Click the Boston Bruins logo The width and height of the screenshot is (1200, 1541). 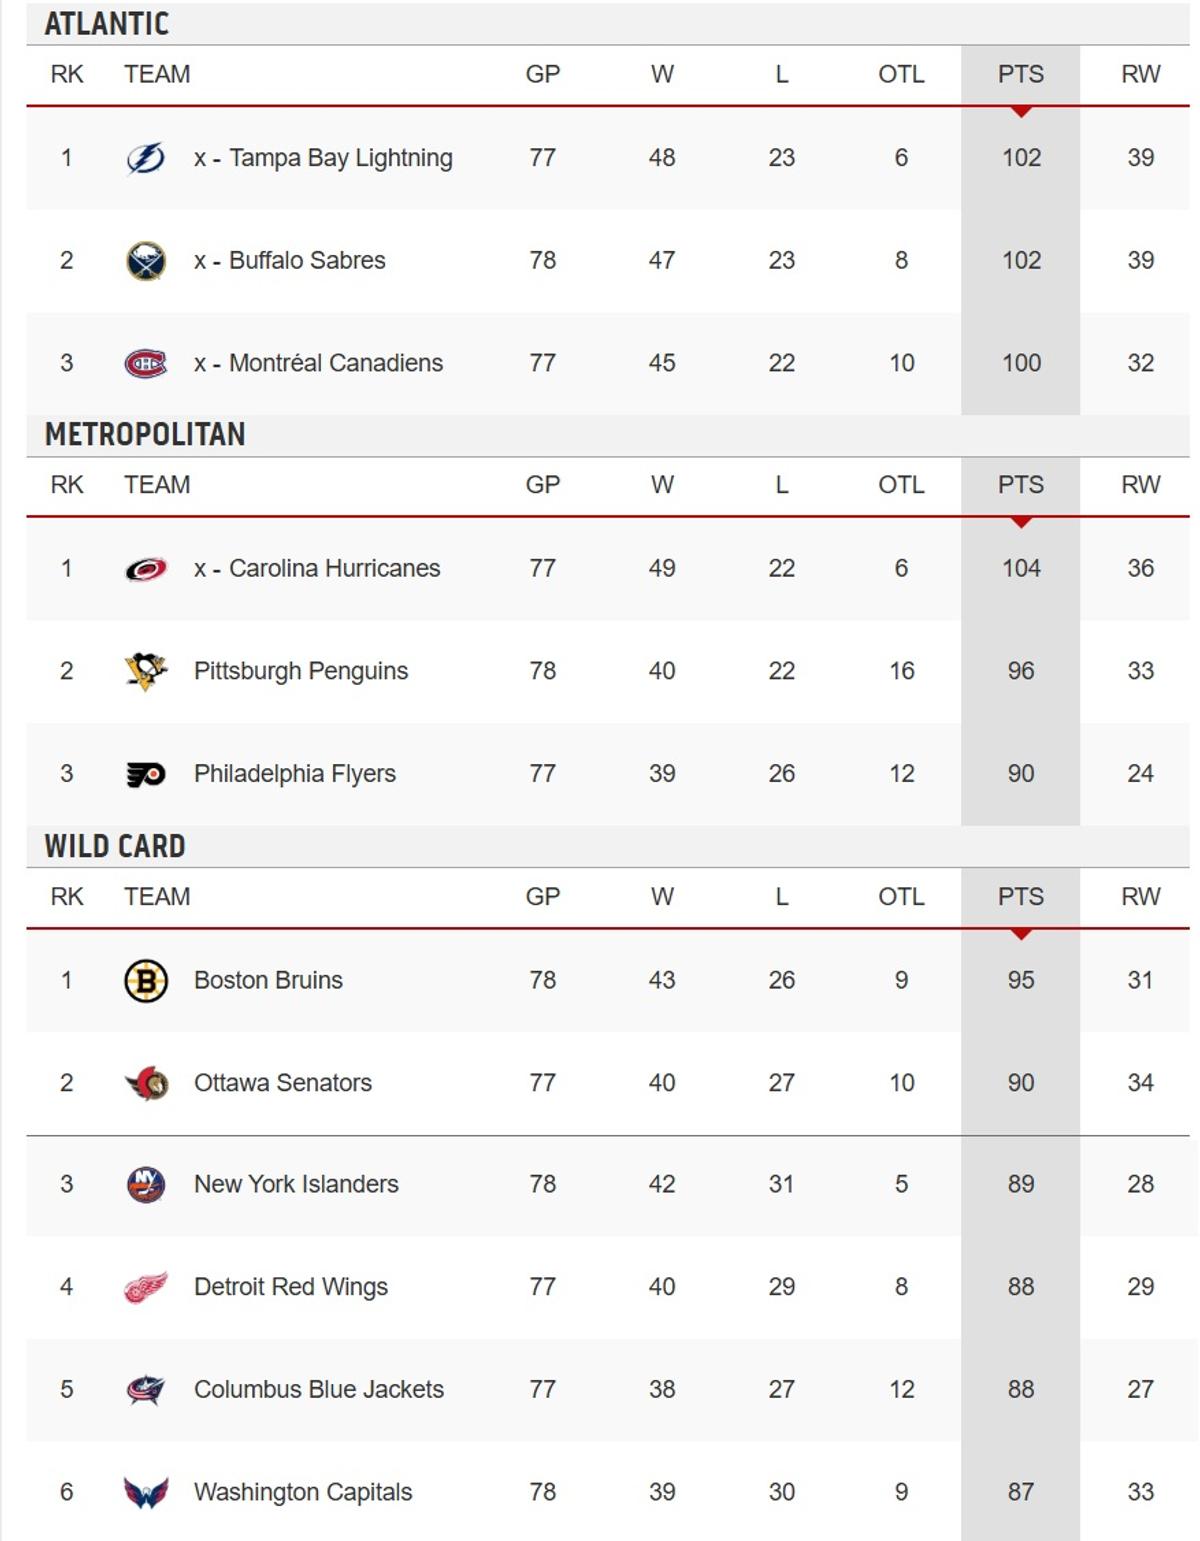point(144,980)
